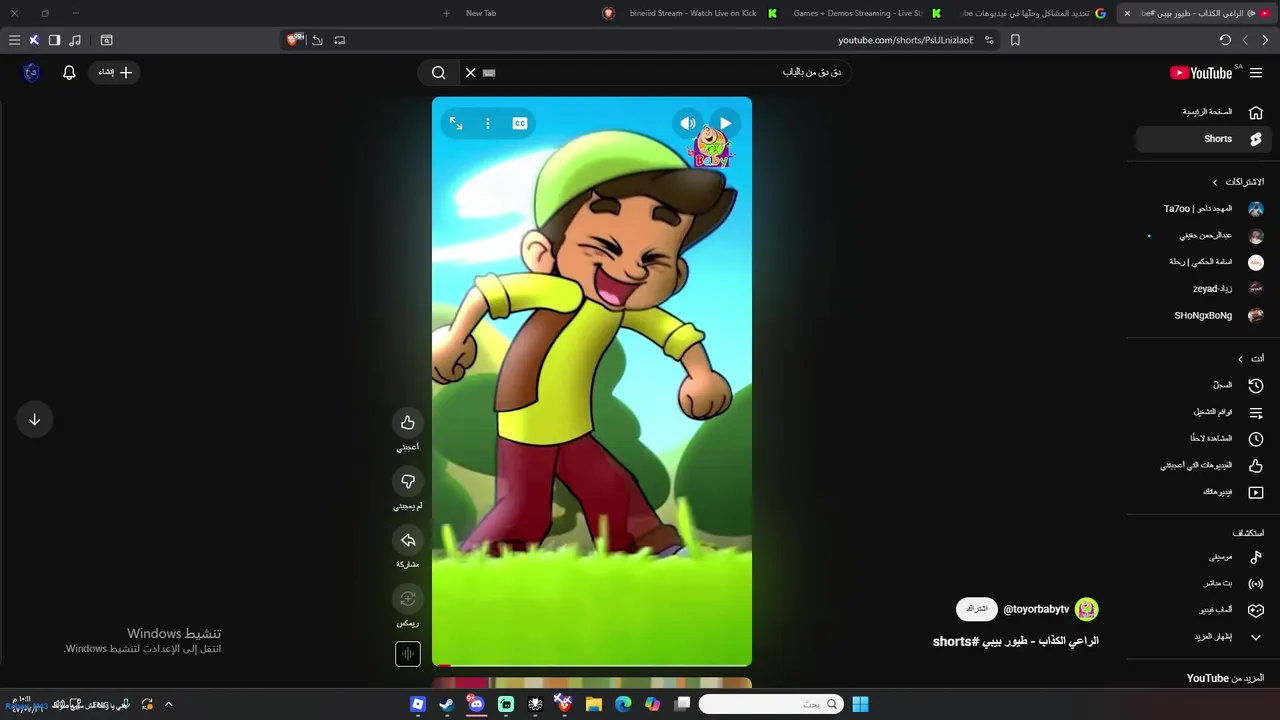Expand the Subscriptions (الاشتراكات) section
The image size is (1280, 720).
[1238, 182]
